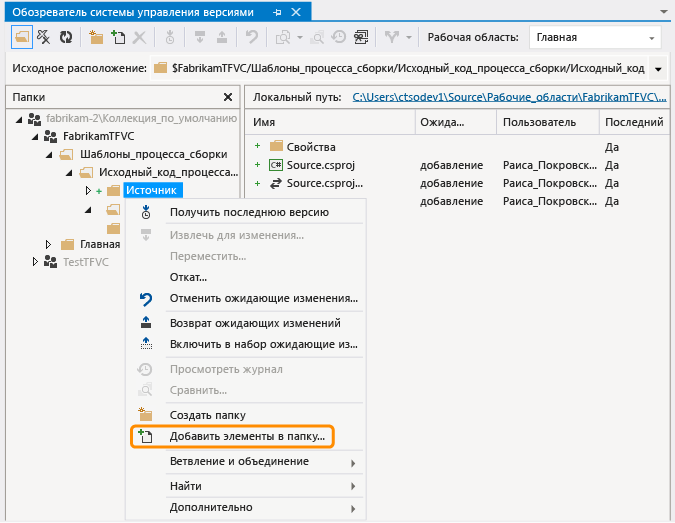Click the add items toolbar icon
Screen dimensions: 675x523
pyautogui.click(x=118, y=37)
